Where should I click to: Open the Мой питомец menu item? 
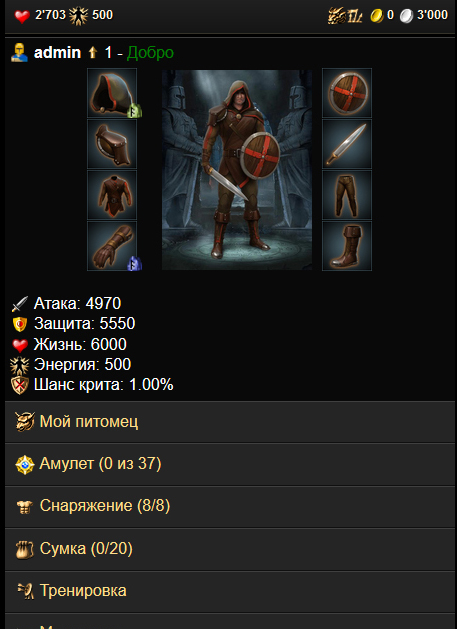tap(230, 422)
